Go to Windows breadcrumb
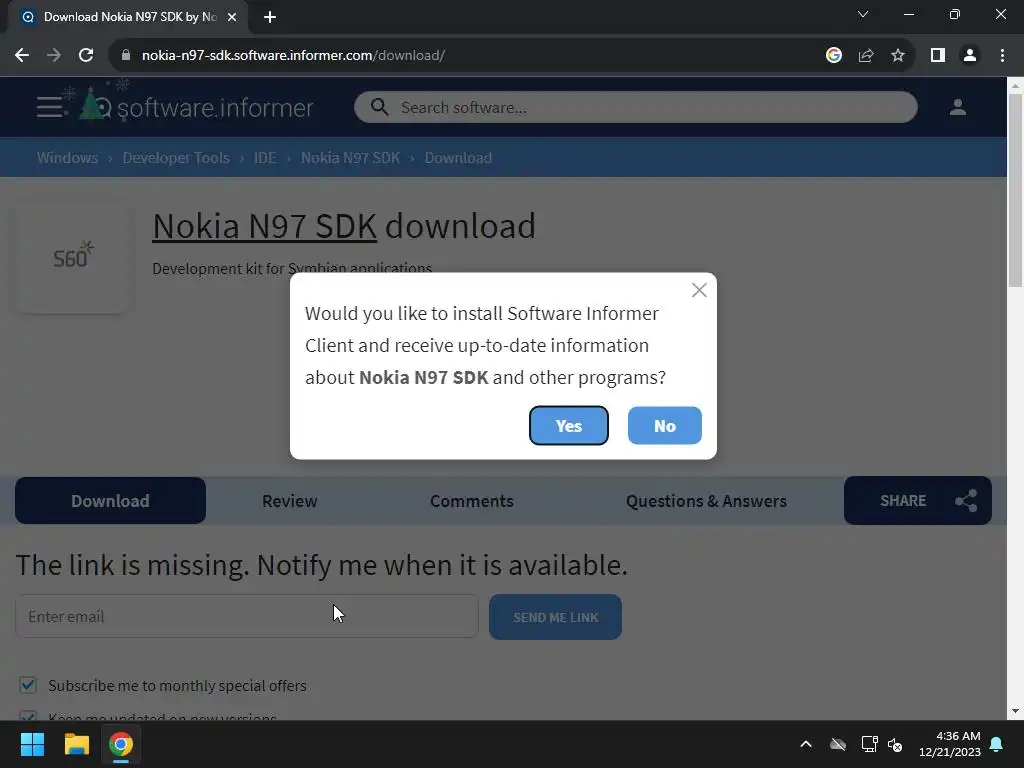This screenshot has height=768, width=1024. point(67,157)
